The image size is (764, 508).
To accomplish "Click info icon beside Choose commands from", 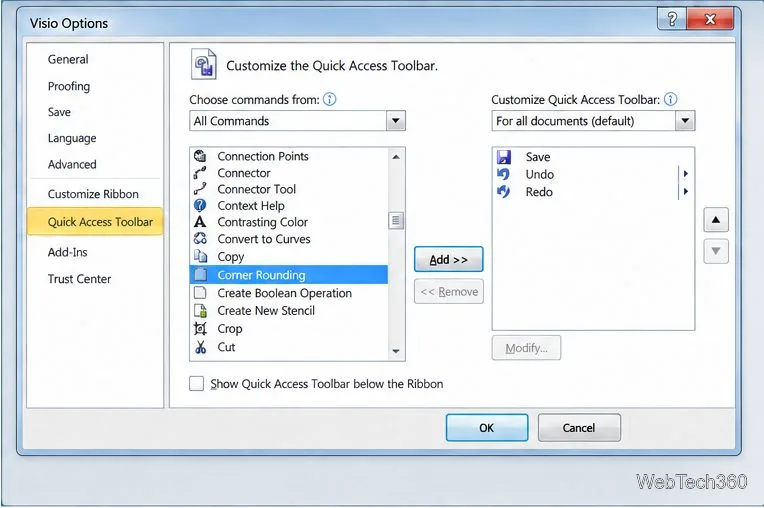I will (330, 99).
